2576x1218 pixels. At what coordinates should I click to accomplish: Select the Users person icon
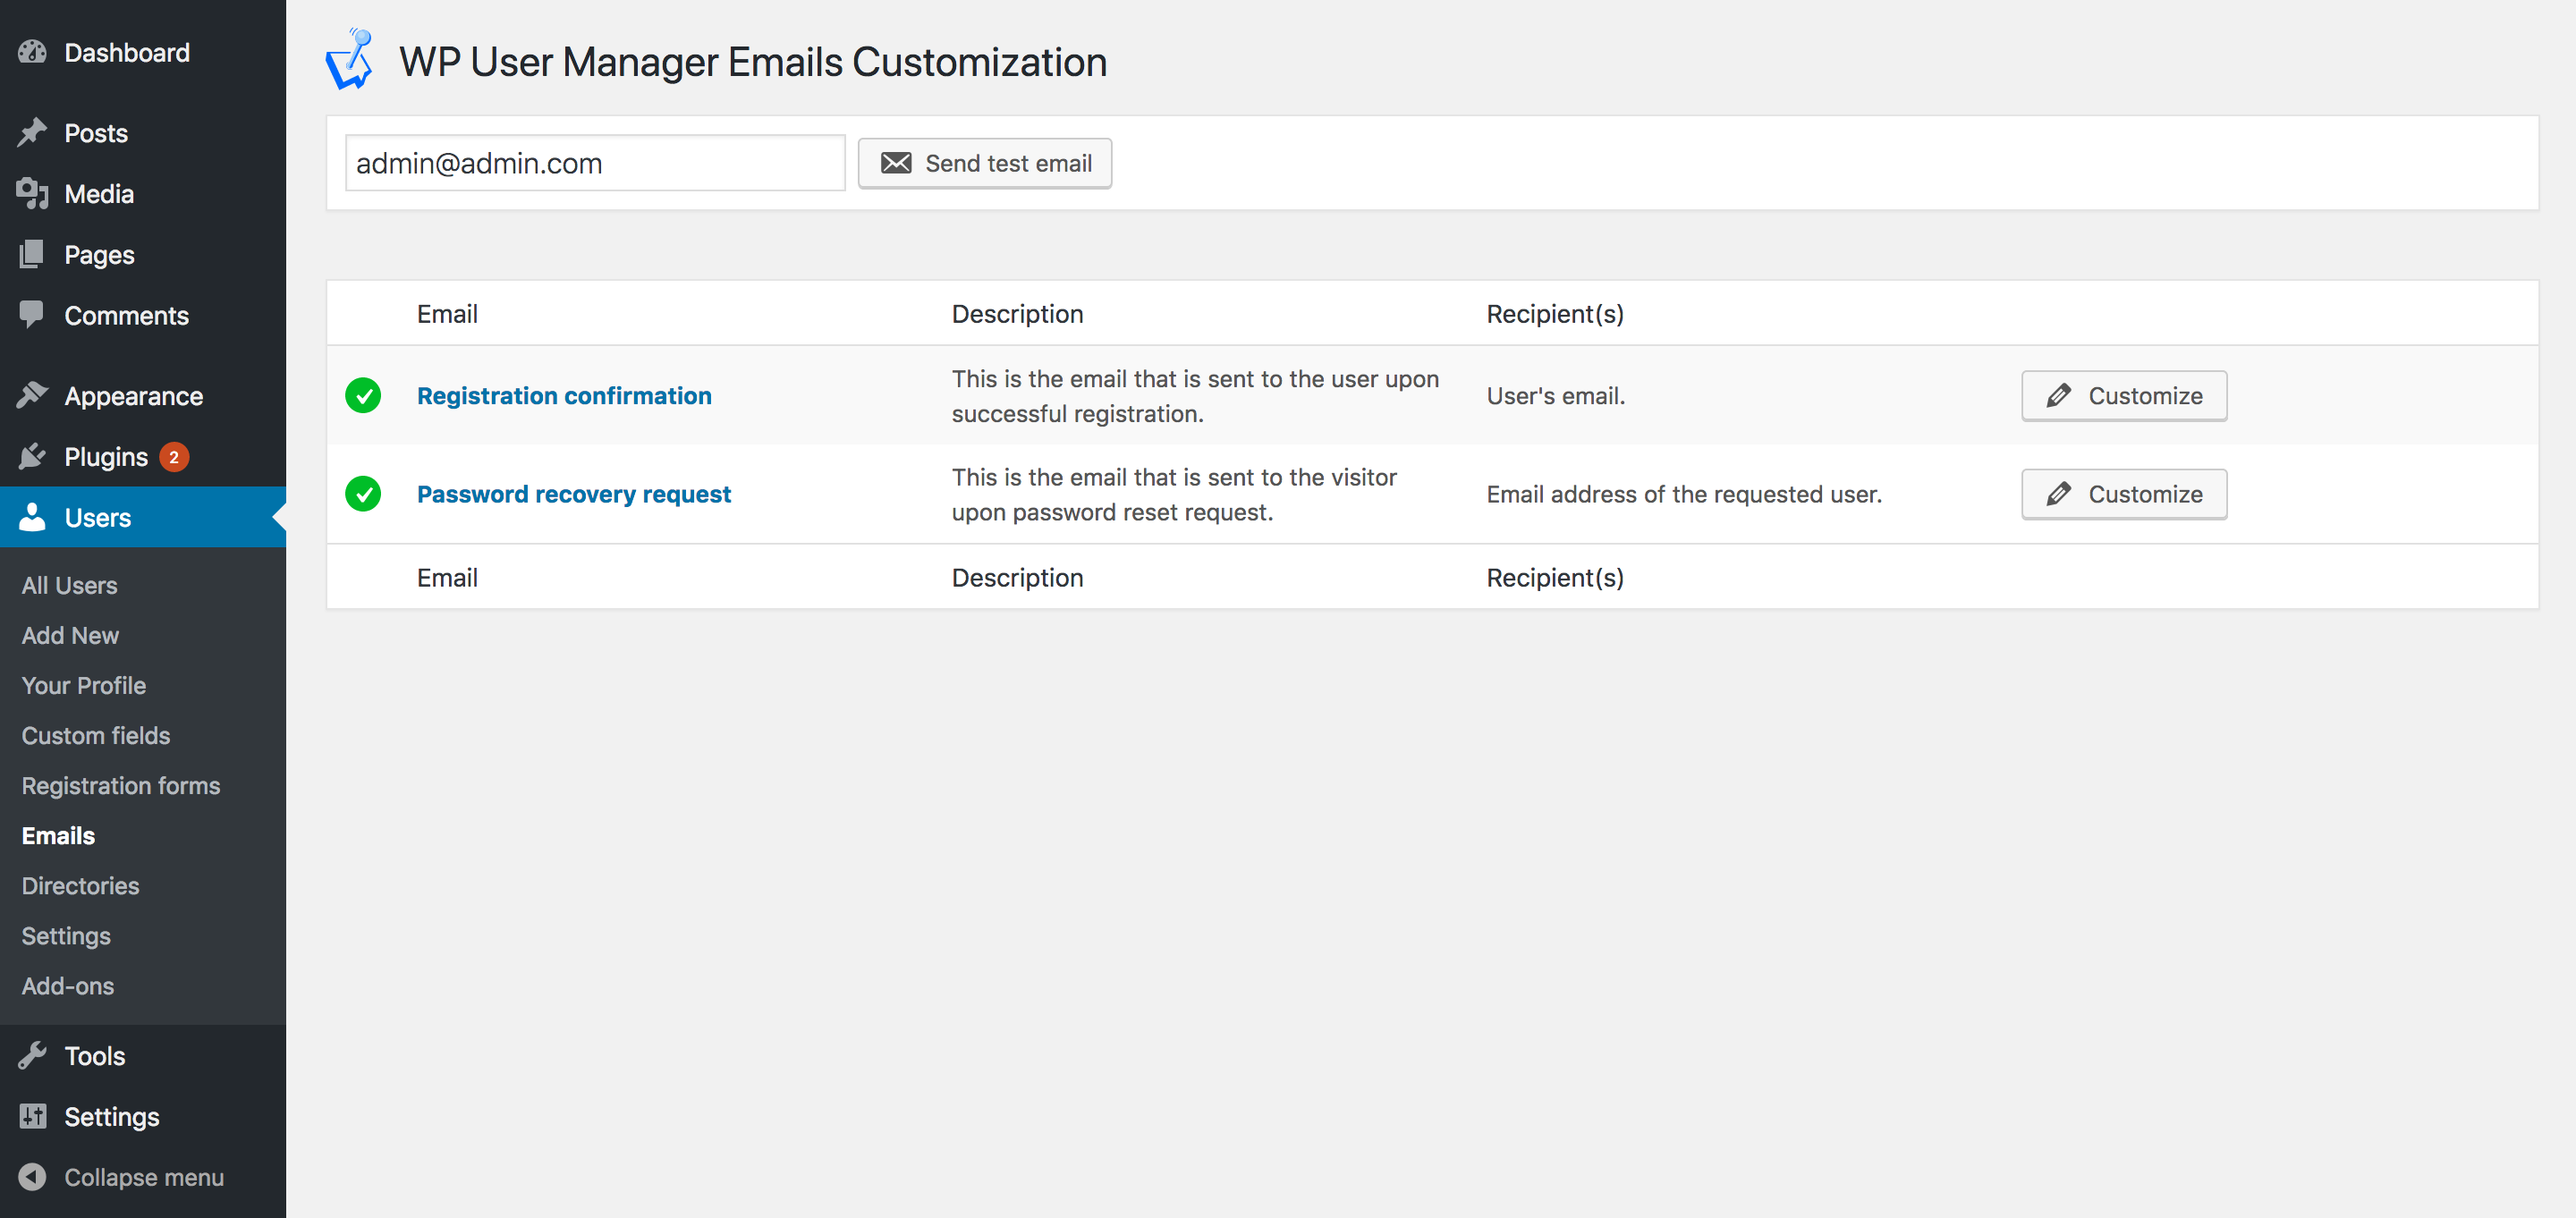33,517
